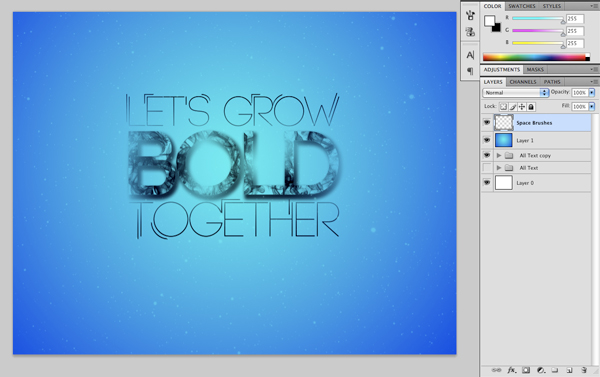Switch to the Styles tab
The height and width of the screenshot is (377, 600).
[x=551, y=6]
